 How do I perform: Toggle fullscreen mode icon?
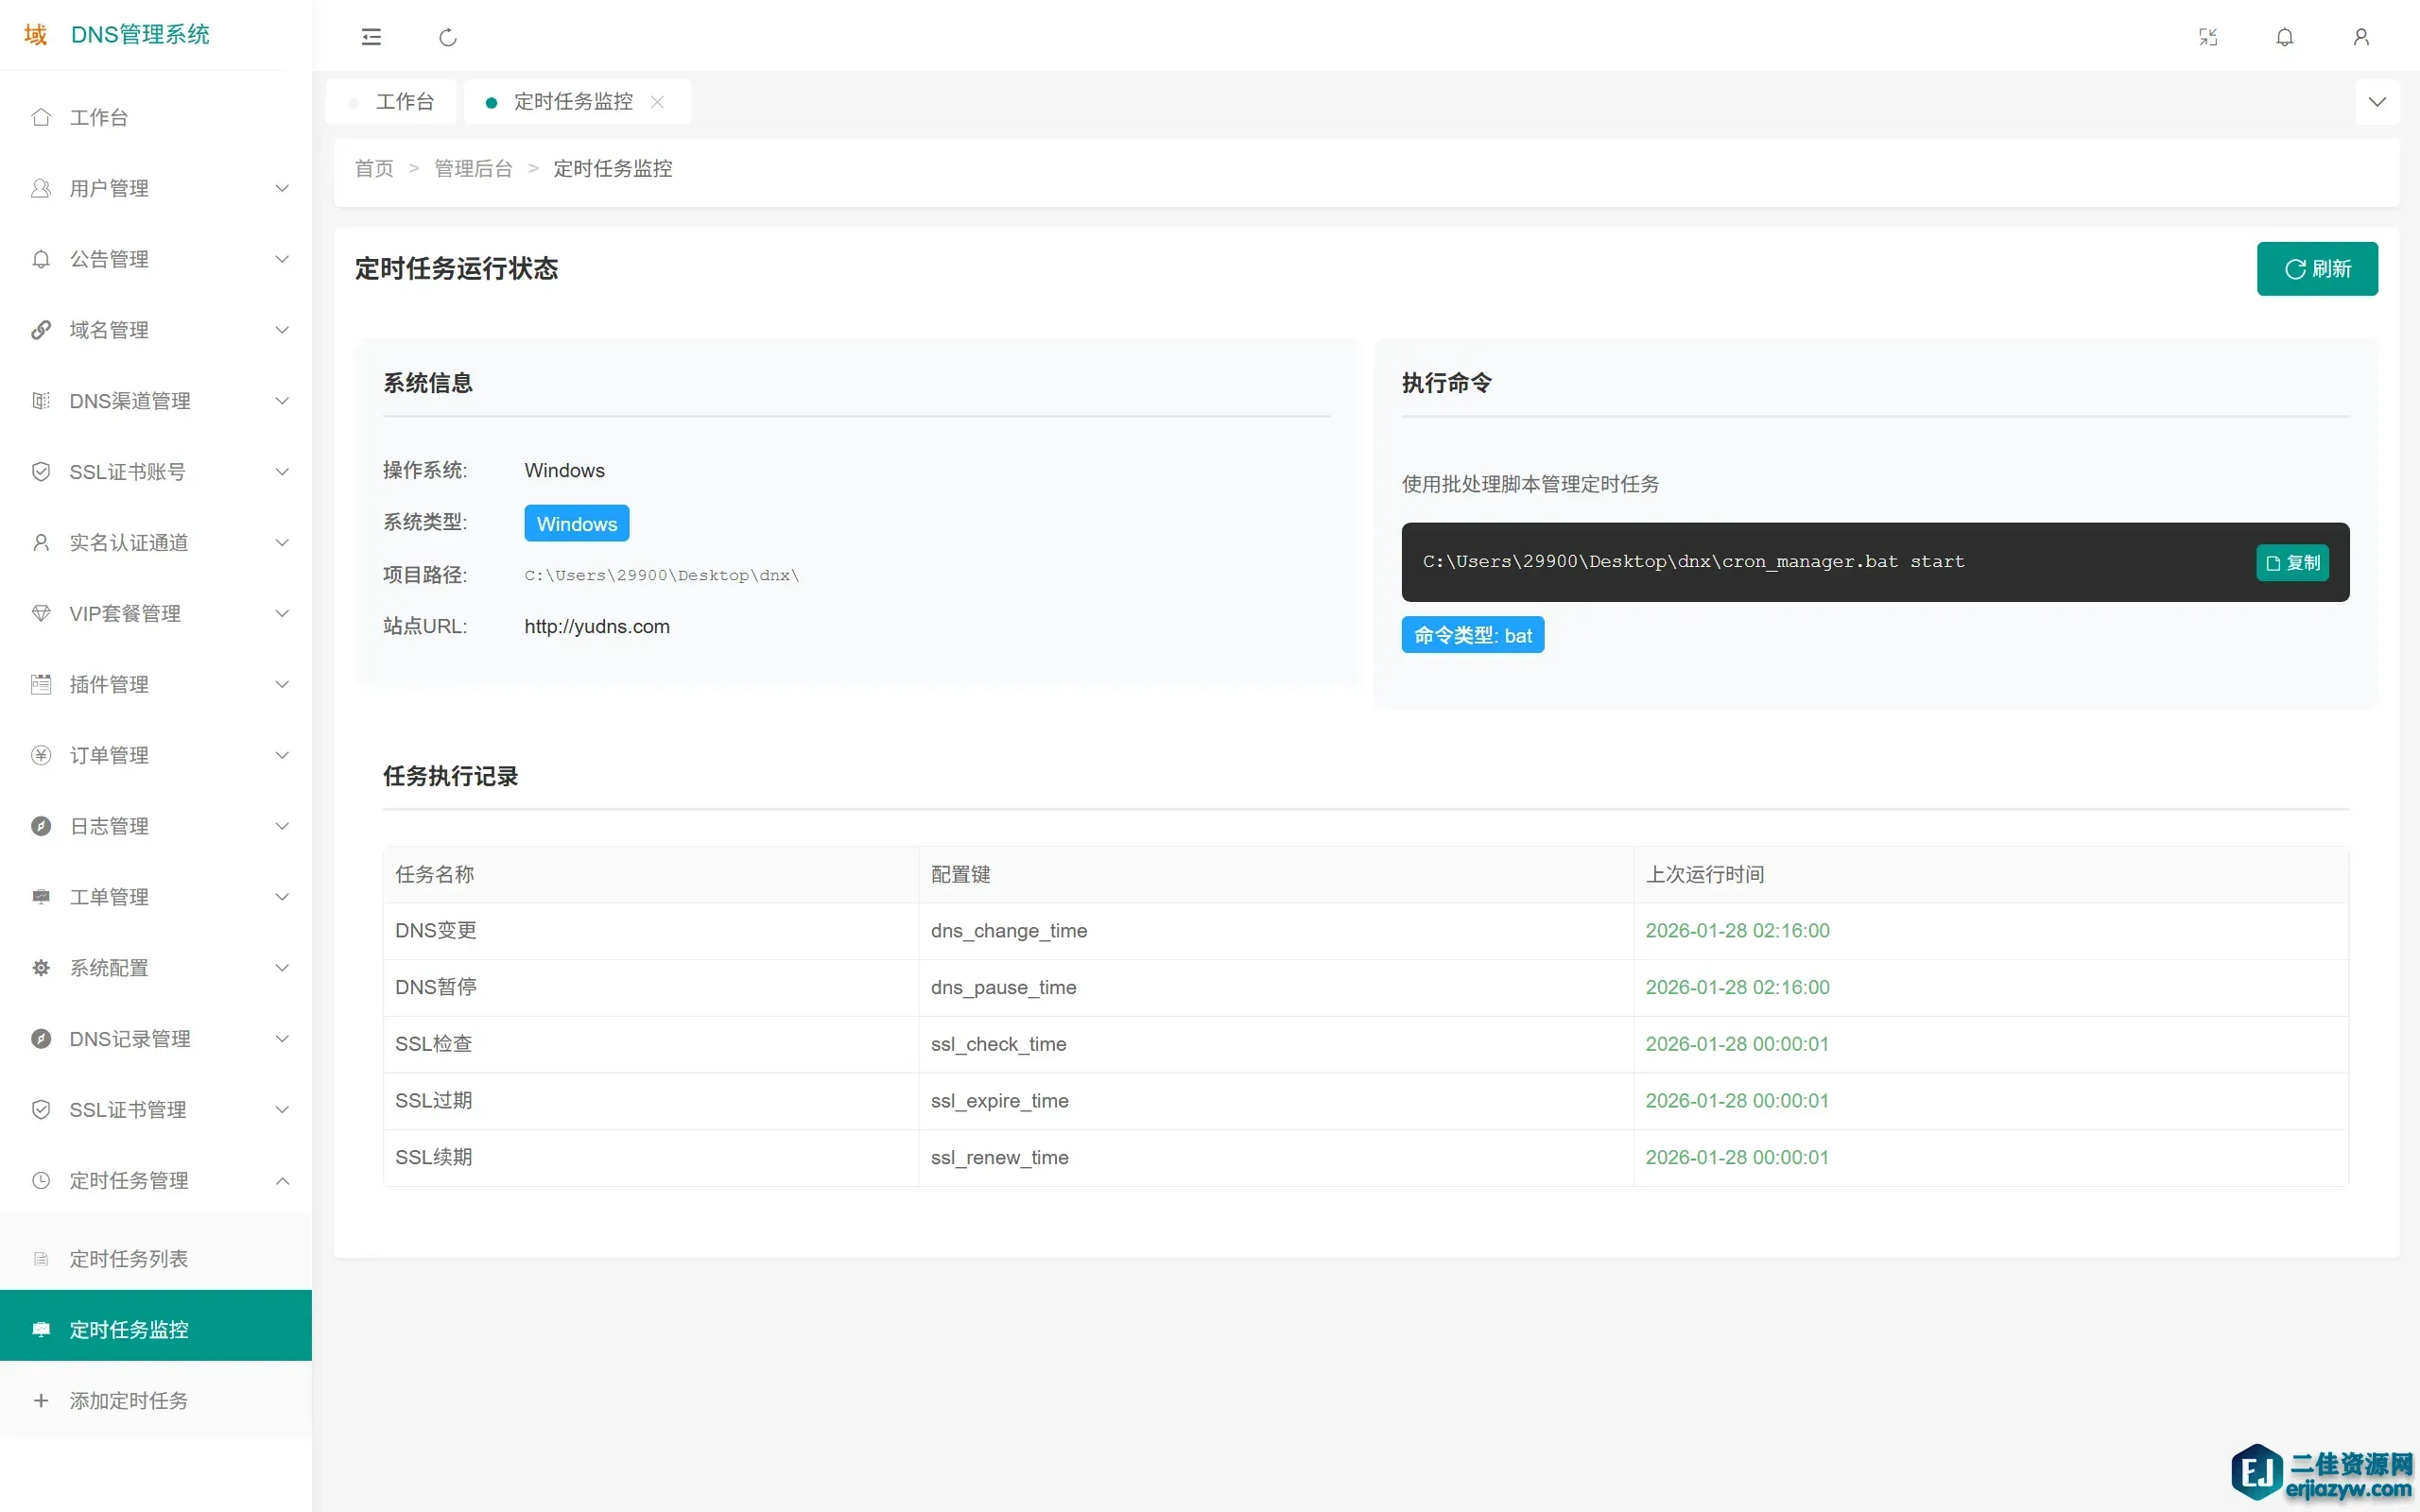point(2208,37)
